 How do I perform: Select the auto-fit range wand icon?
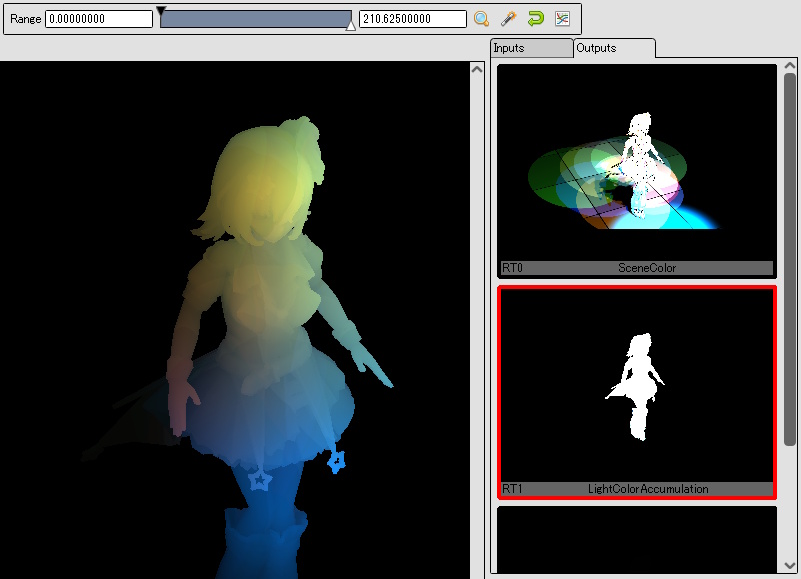point(508,19)
